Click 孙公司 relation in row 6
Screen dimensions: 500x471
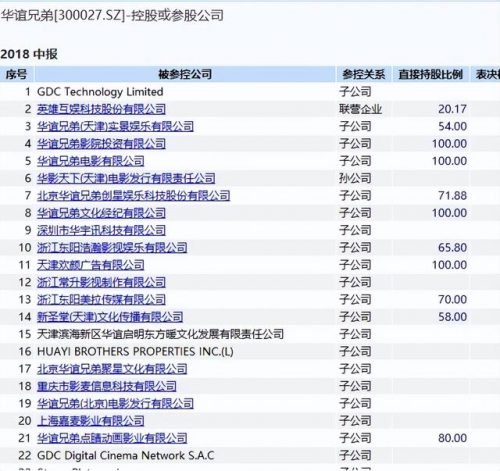click(355, 178)
